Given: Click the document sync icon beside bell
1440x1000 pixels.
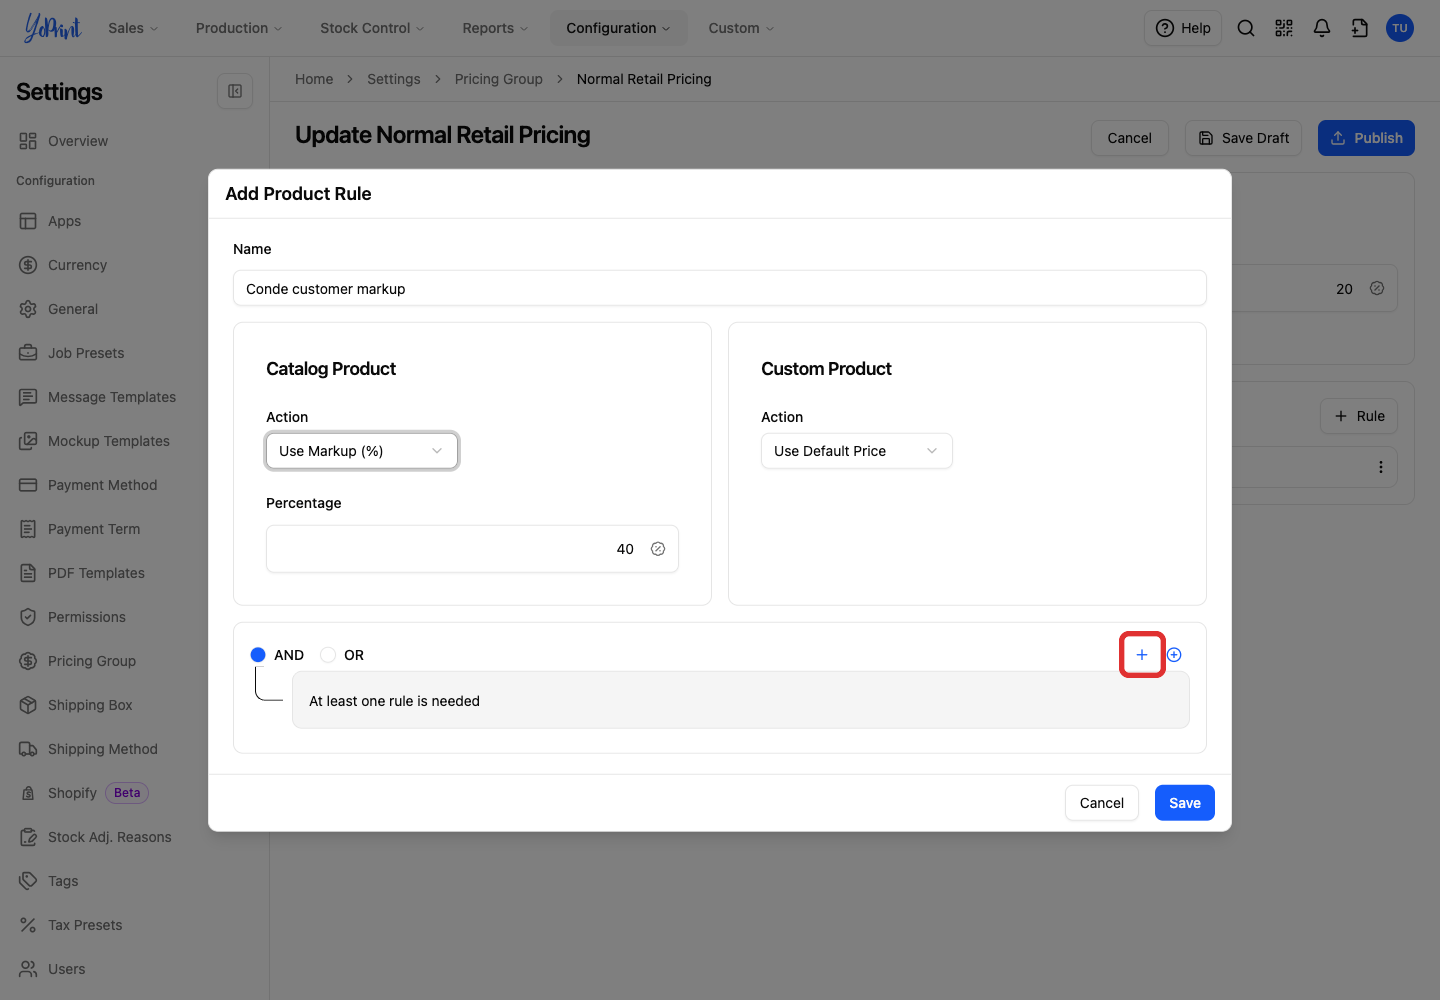Looking at the screenshot, I should pyautogui.click(x=1360, y=28).
